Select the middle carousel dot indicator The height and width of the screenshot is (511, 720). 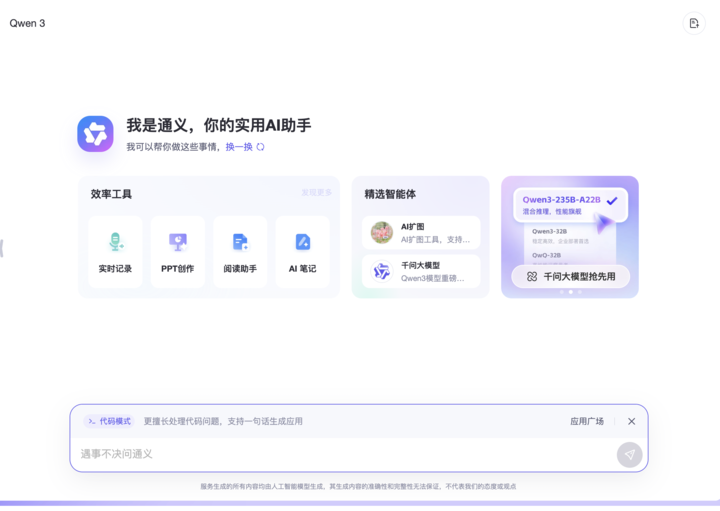(x=571, y=292)
